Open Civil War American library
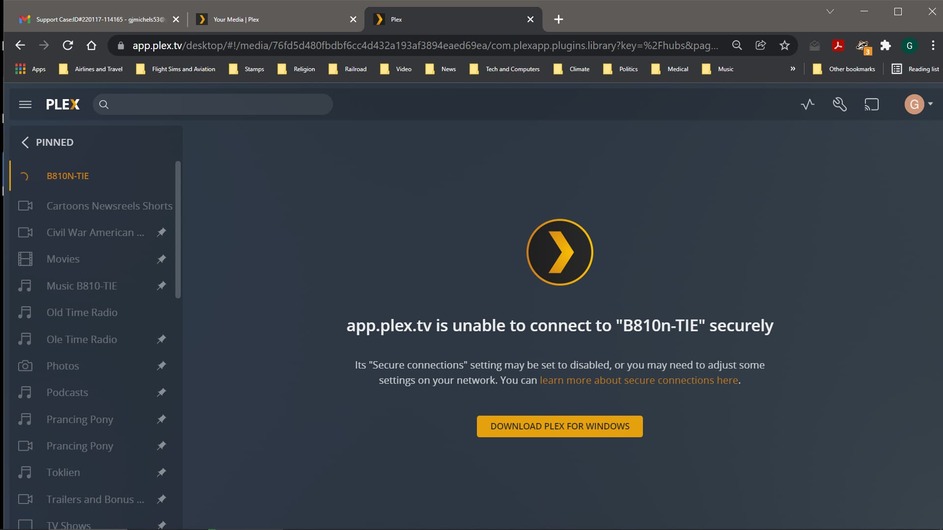The image size is (943, 530). 95,232
